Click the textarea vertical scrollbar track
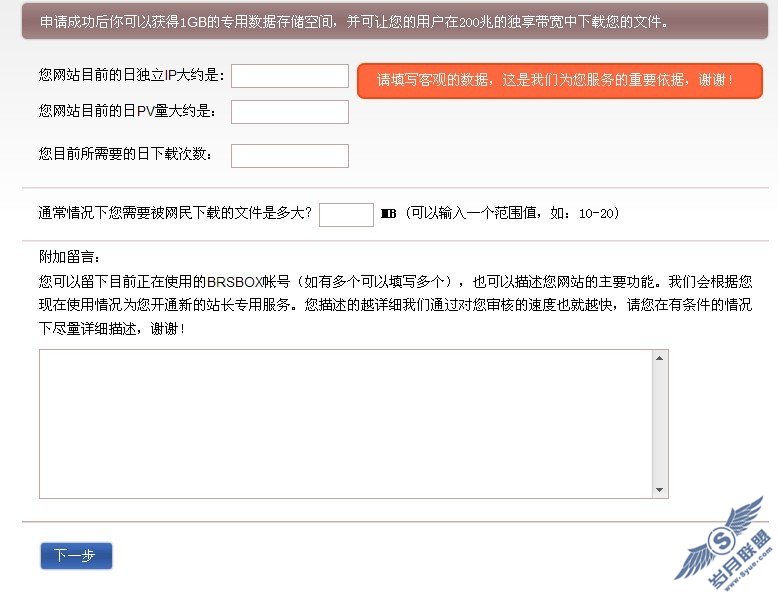 click(x=659, y=423)
